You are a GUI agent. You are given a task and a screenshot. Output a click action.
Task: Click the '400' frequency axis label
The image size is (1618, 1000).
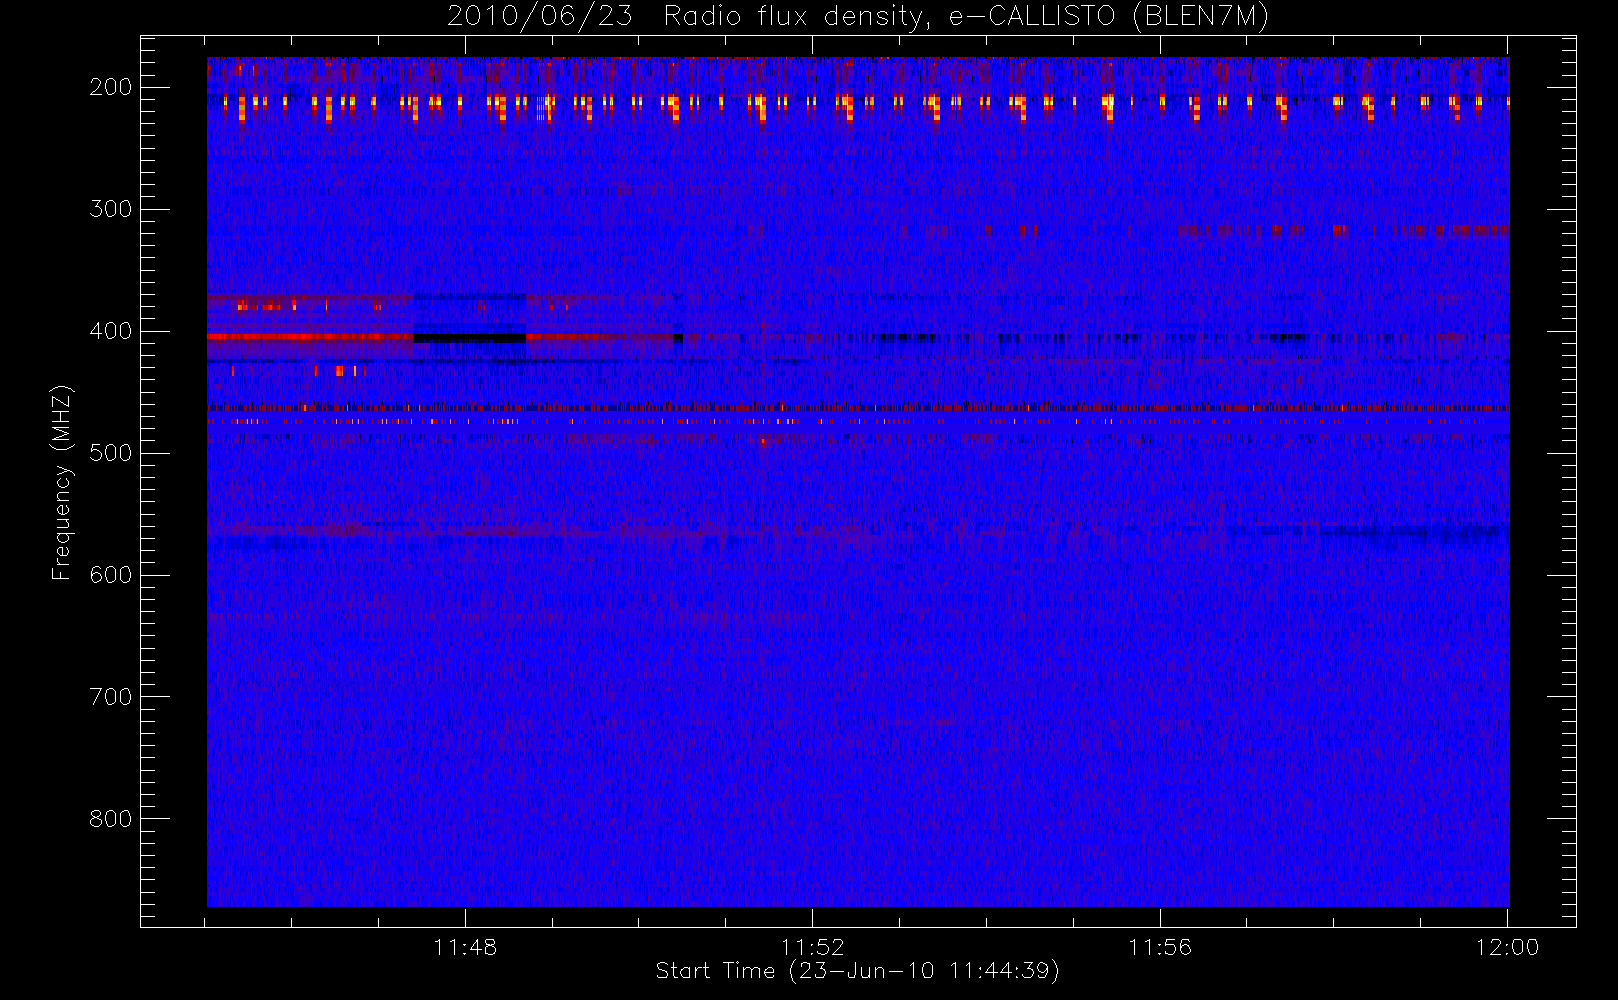tap(110, 331)
